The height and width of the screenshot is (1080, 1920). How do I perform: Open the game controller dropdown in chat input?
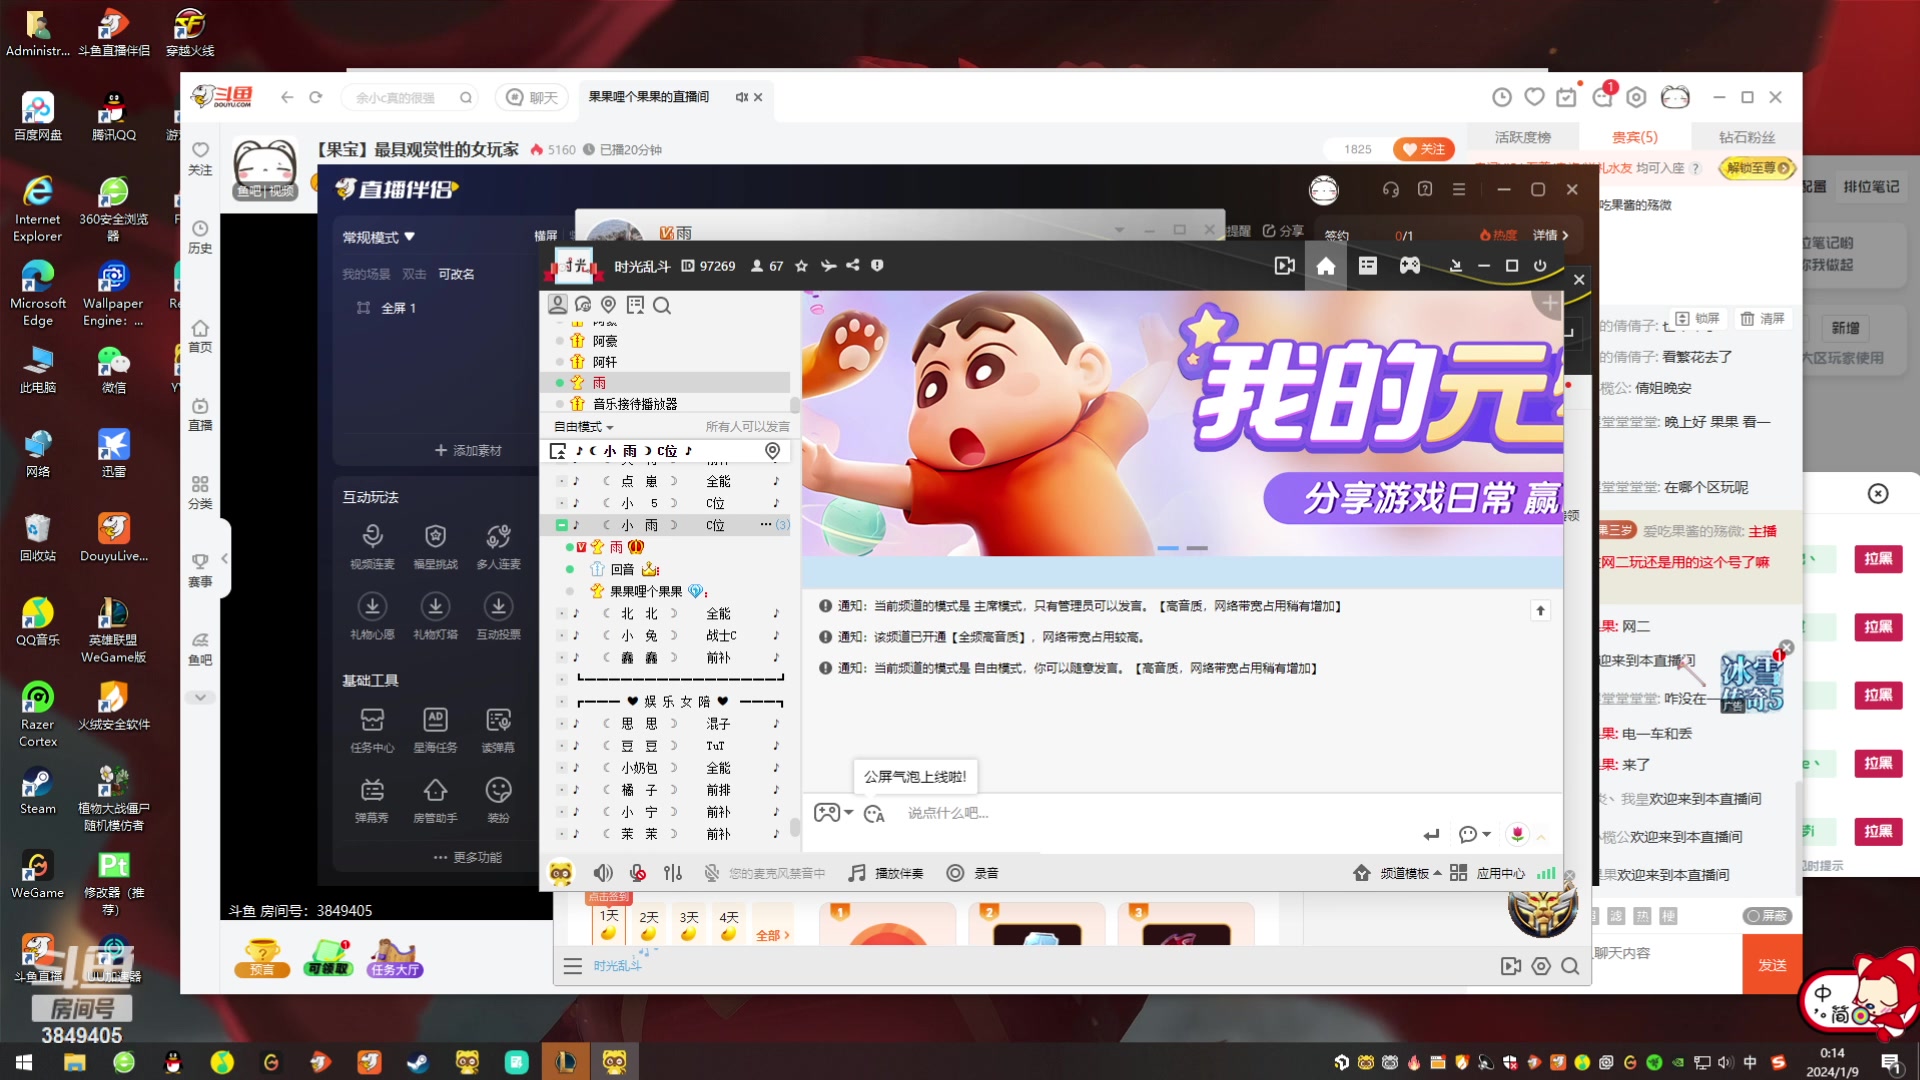click(833, 813)
